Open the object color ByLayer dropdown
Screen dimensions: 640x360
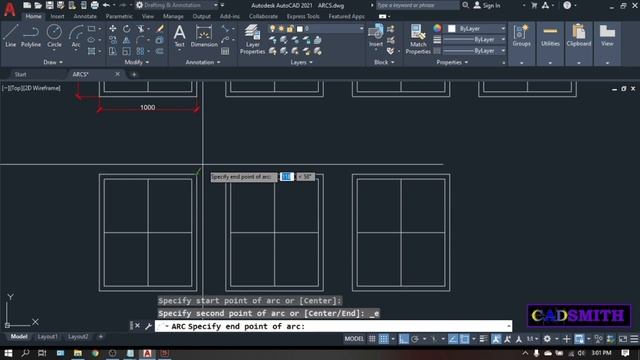(476, 29)
